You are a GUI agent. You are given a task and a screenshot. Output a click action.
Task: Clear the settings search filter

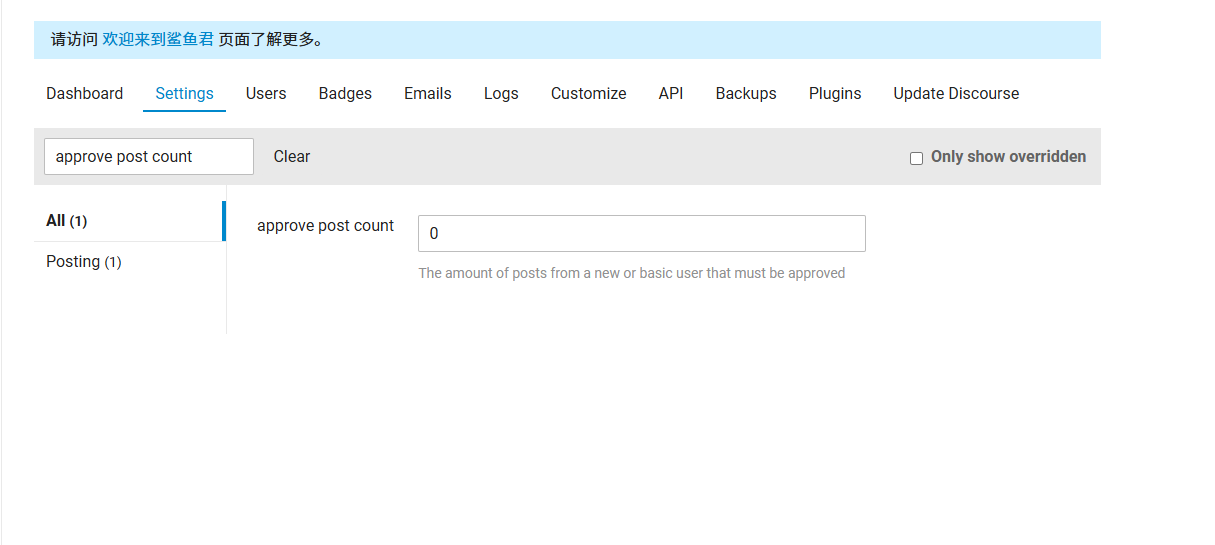click(x=292, y=156)
